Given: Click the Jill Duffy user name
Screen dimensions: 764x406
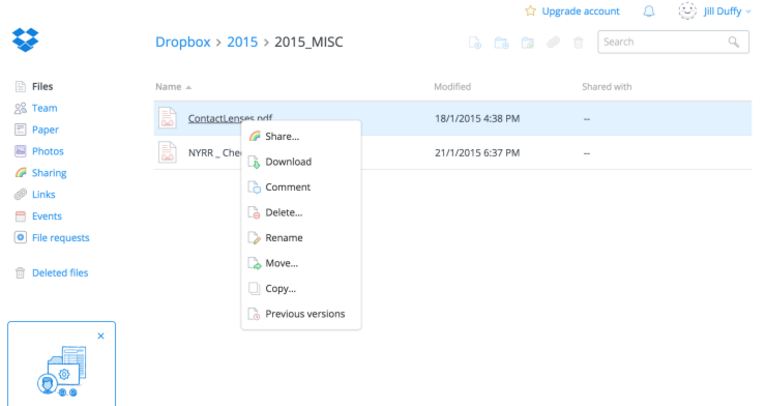Looking at the screenshot, I should pos(722,11).
